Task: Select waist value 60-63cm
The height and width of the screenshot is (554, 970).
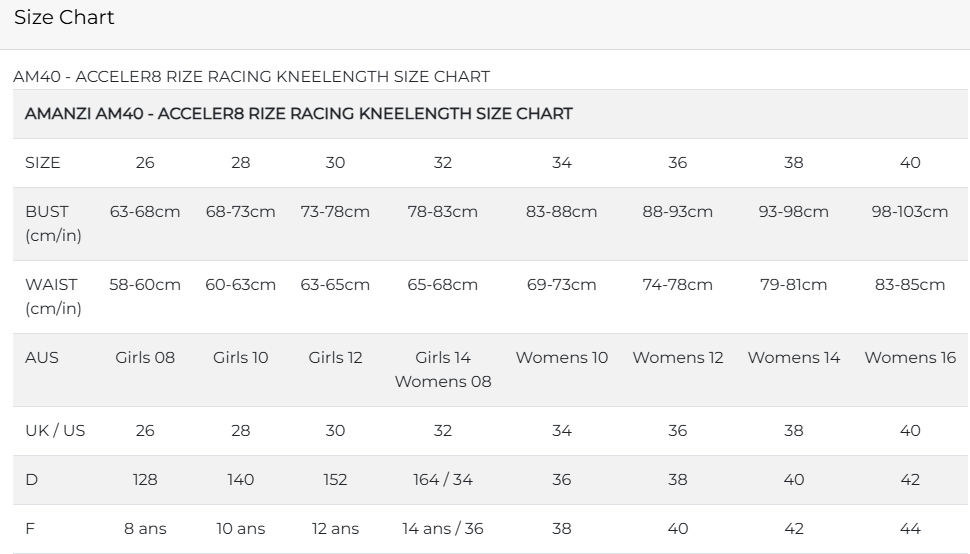Action: [241, 284]
